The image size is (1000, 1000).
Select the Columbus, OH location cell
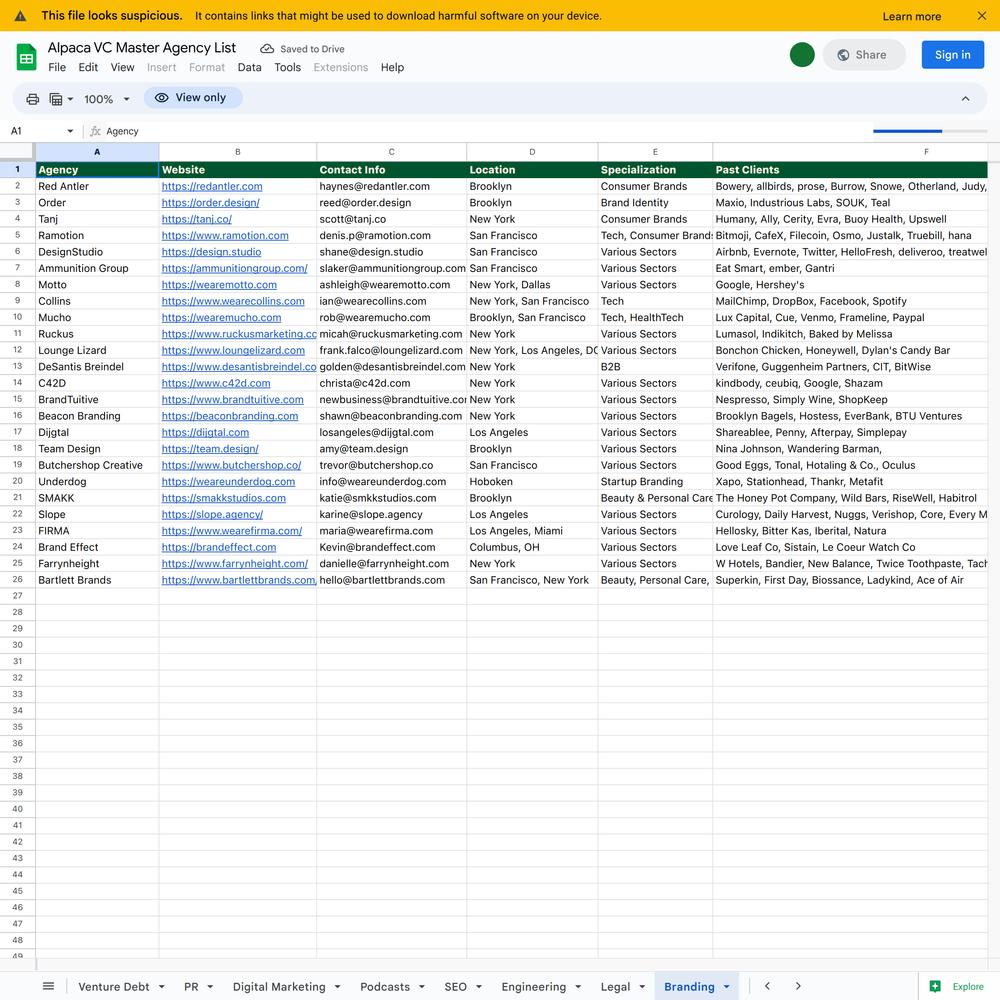tap(532, 547)
